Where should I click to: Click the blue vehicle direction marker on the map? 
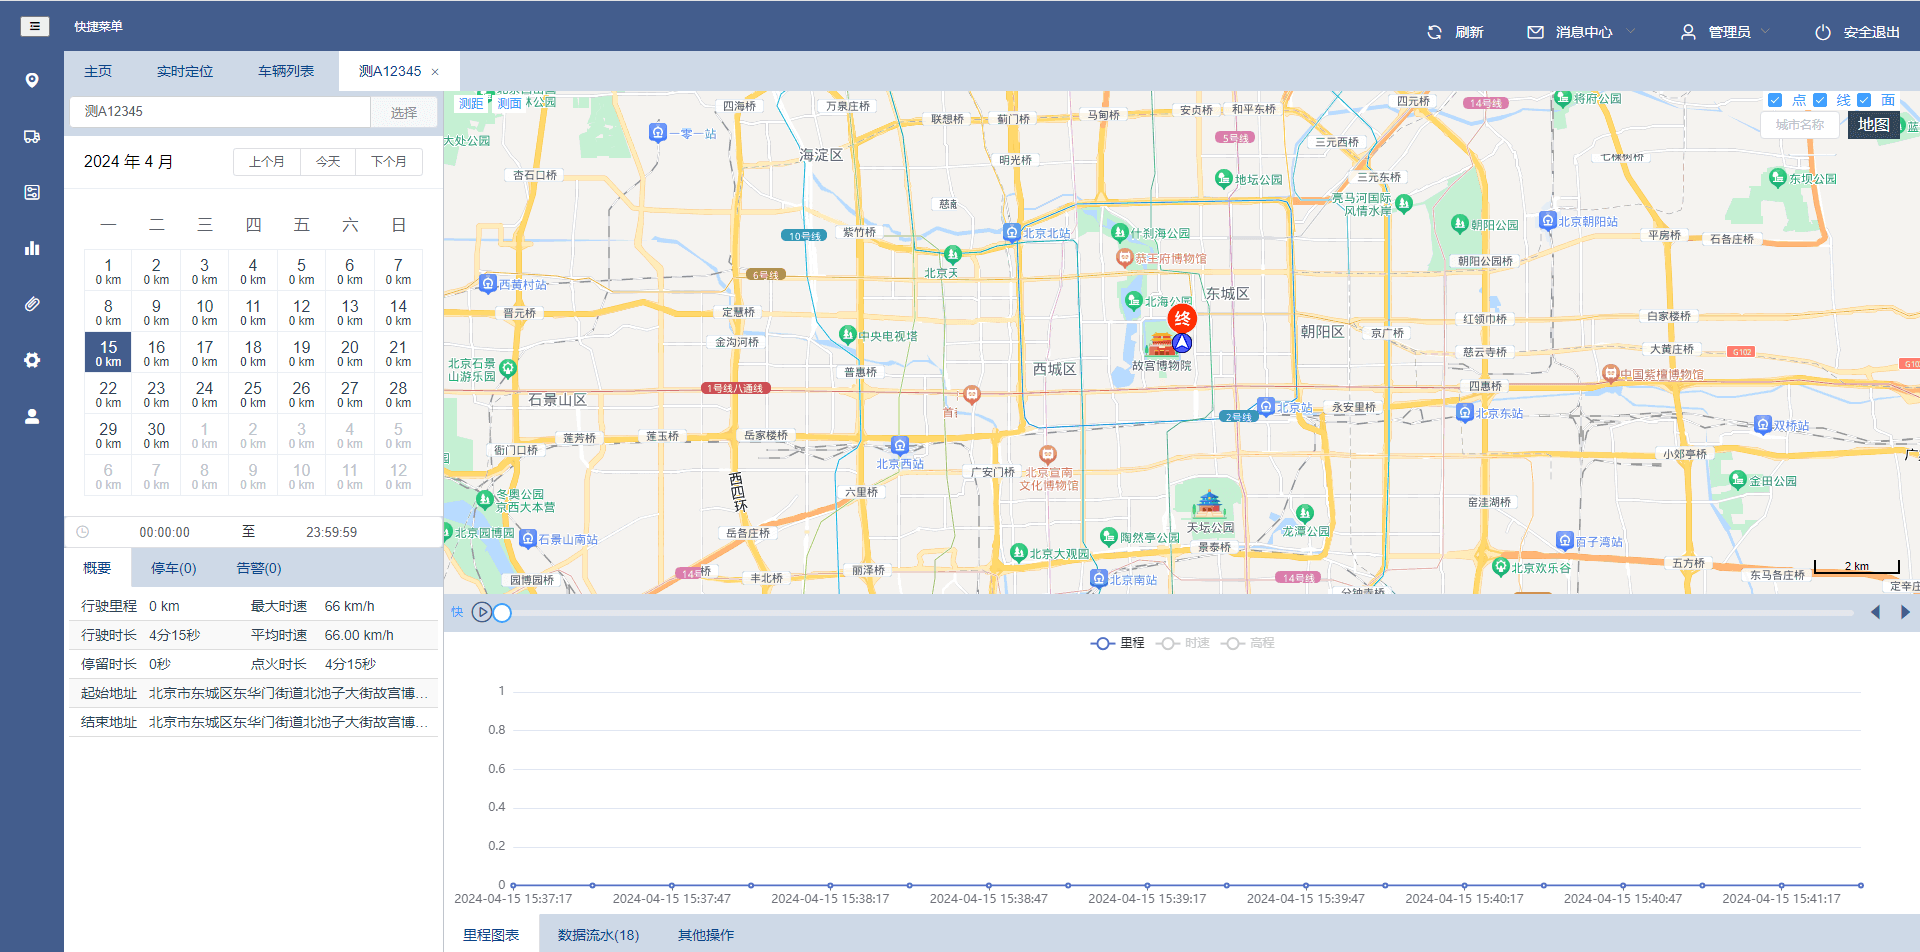1182,343
